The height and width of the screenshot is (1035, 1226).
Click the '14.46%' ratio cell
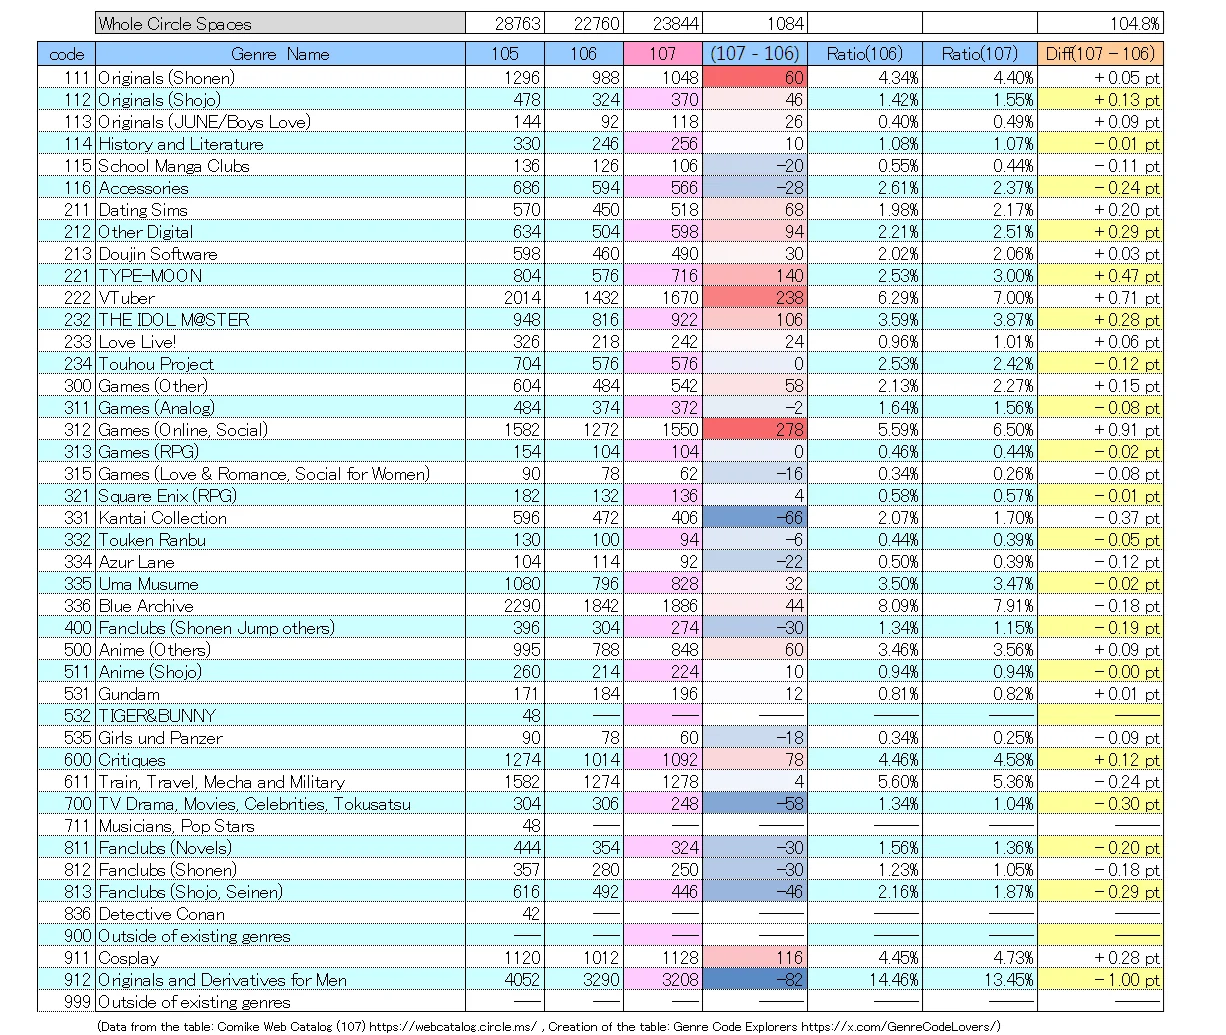864,980
